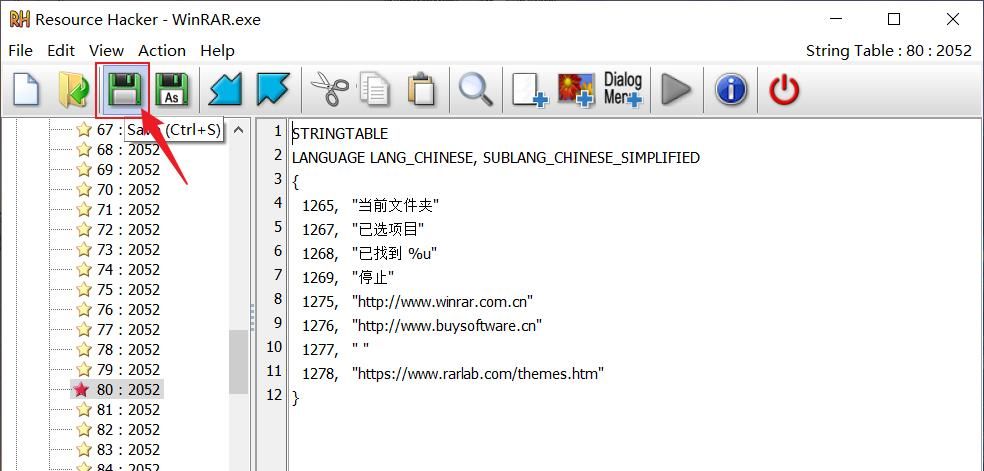
Task: Click string line 1268 "已找到 %u"
Action: pyautogui.click(x=370, y=253)
